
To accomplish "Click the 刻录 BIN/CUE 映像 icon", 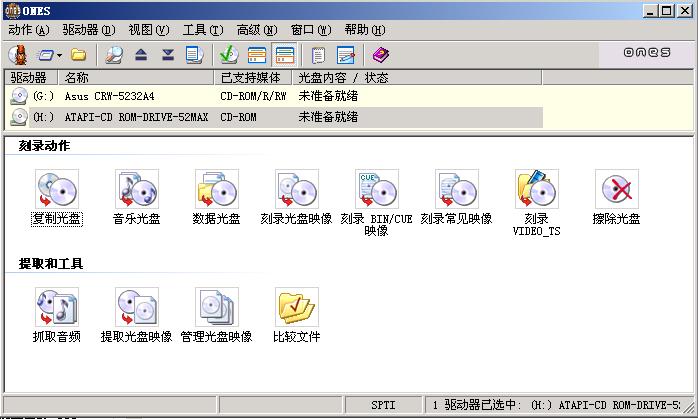I will click(376, 190).
